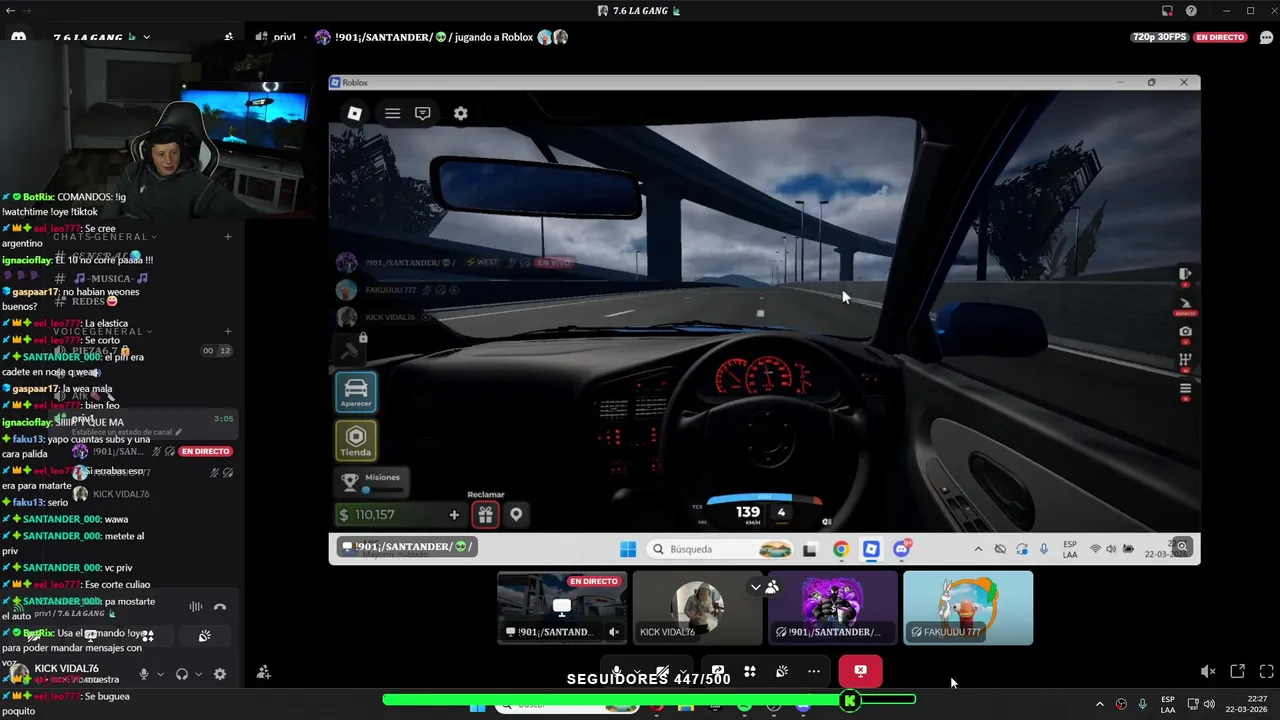1280x720 pixels.
Task: Select the FAKUUUU 777 participant tile
Action: [x=968, y=608]
